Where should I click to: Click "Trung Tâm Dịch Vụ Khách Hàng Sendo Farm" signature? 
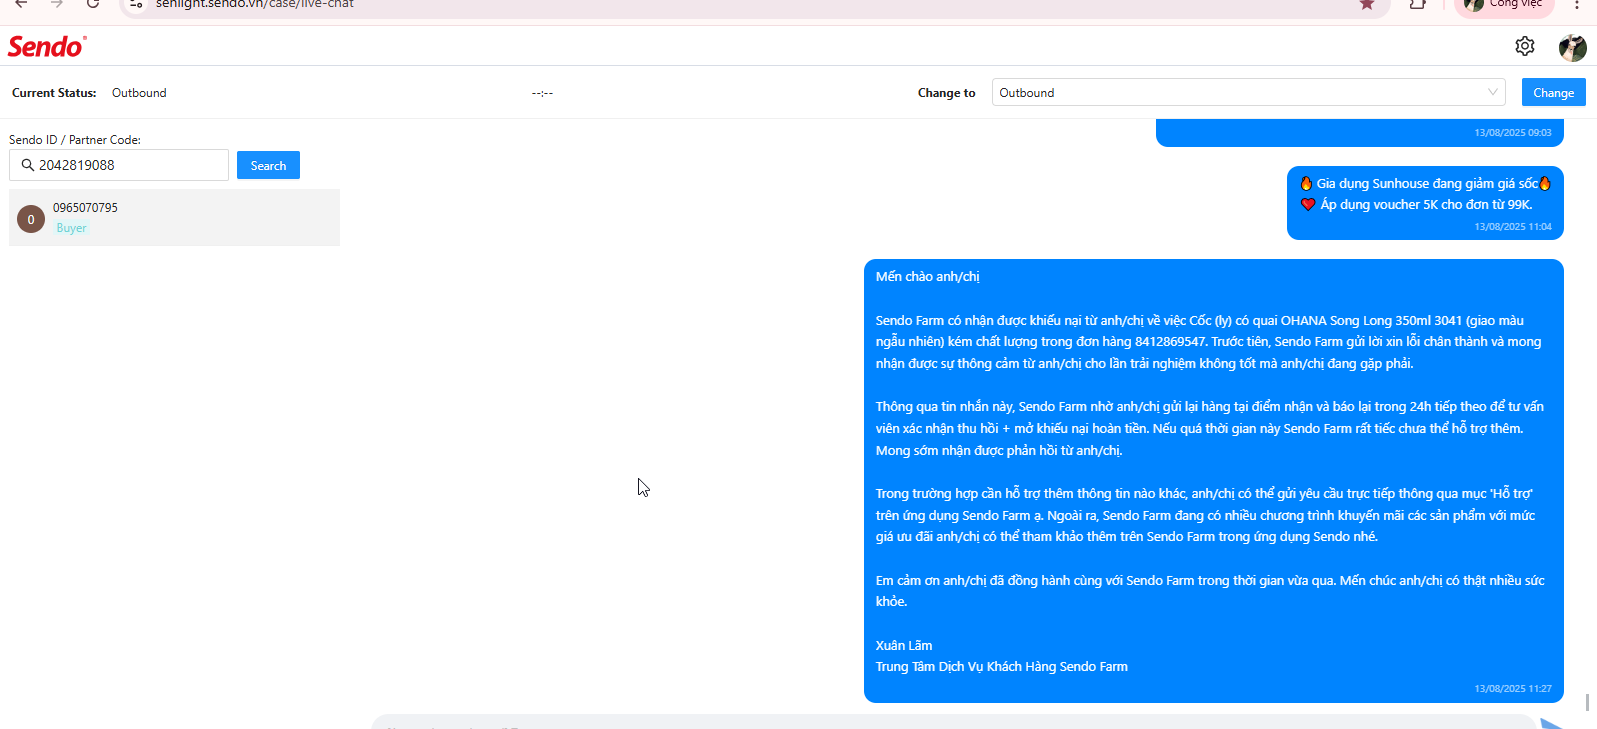coord(1002,666)
